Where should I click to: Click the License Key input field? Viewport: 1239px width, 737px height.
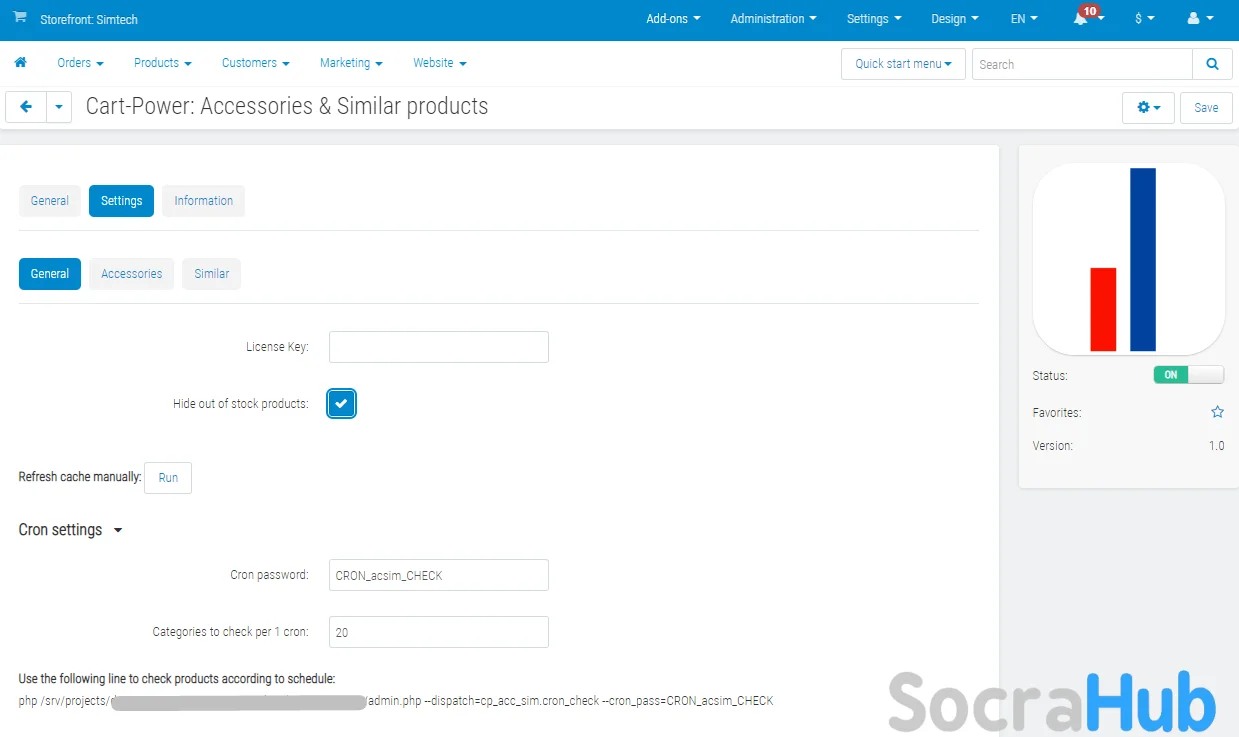click(439, 347)
